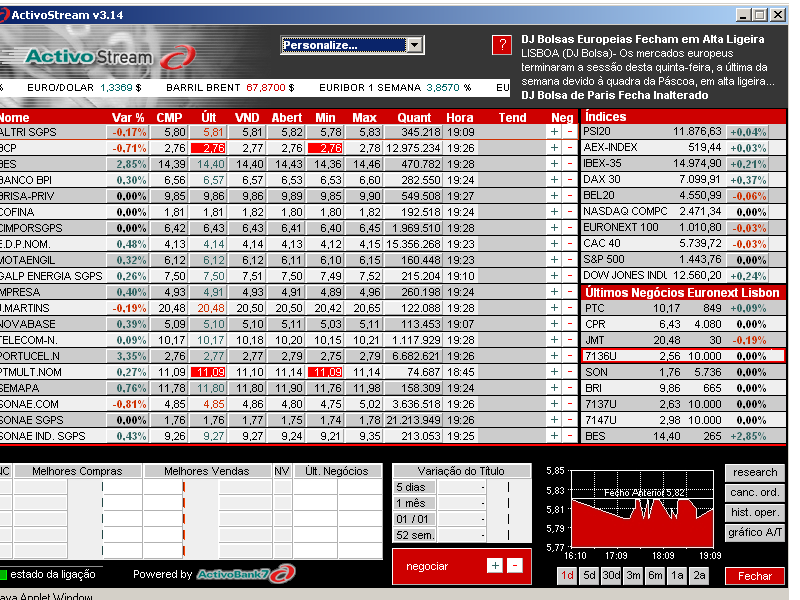This screenshot has width=800, height=600.
Task: Select the DAX 30 index row
Action: click(x=683, y=180)
